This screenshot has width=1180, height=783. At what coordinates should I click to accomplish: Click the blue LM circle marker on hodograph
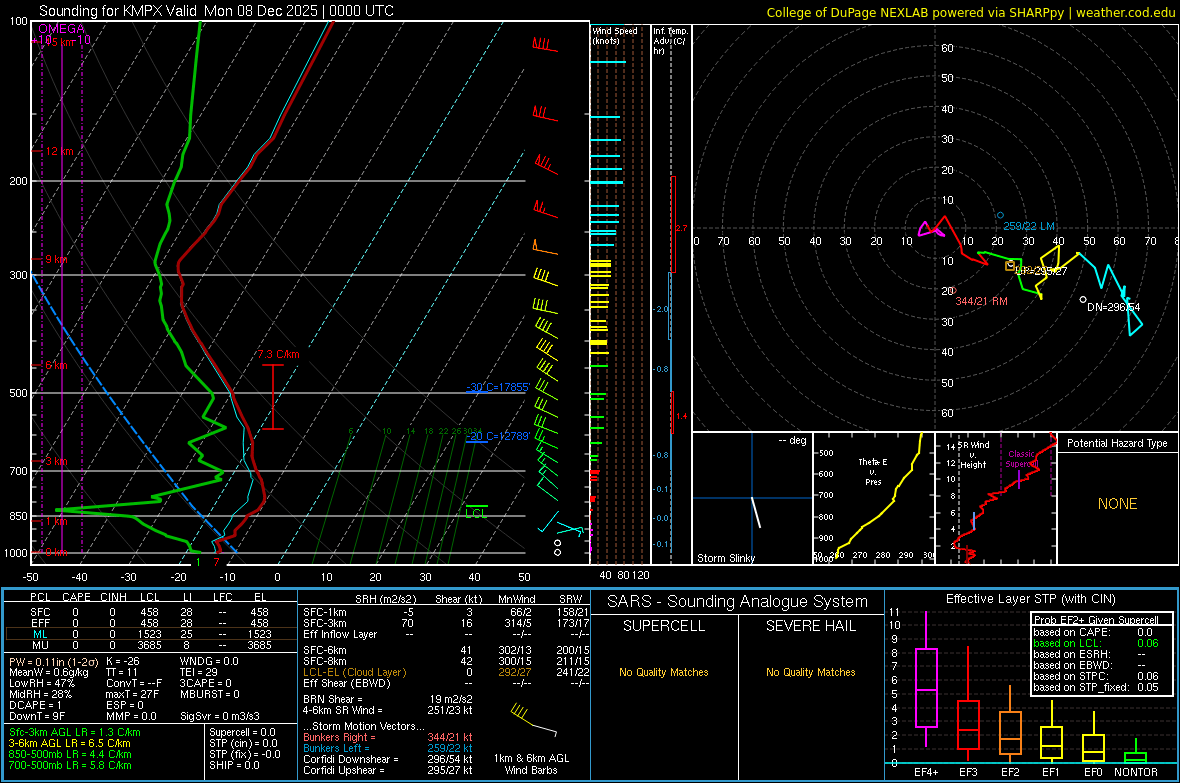tap(1000, 215)
